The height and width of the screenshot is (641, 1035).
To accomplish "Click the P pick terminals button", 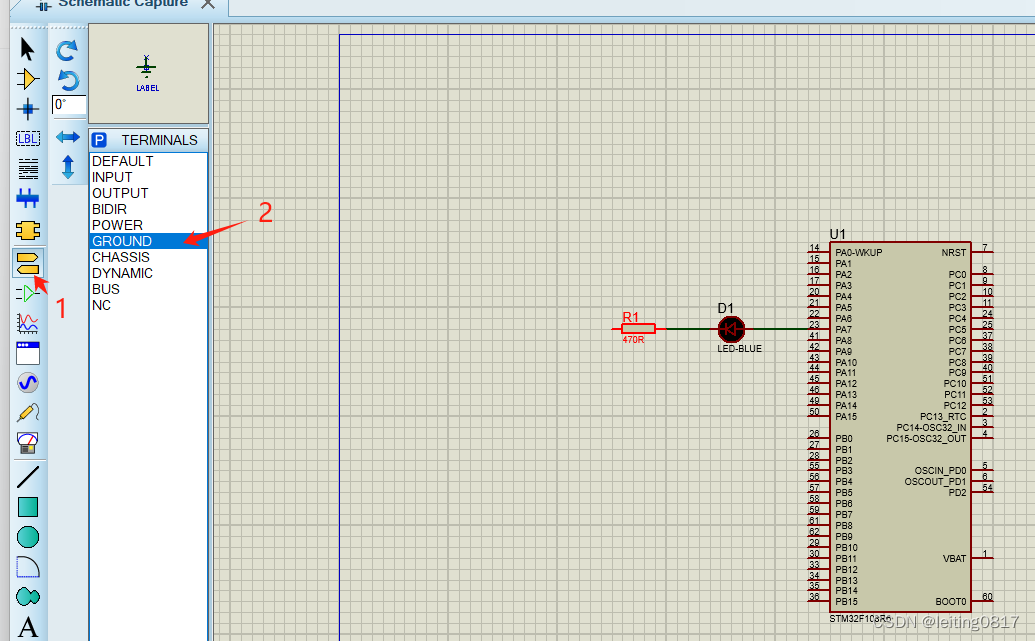I will click(99, 140).
